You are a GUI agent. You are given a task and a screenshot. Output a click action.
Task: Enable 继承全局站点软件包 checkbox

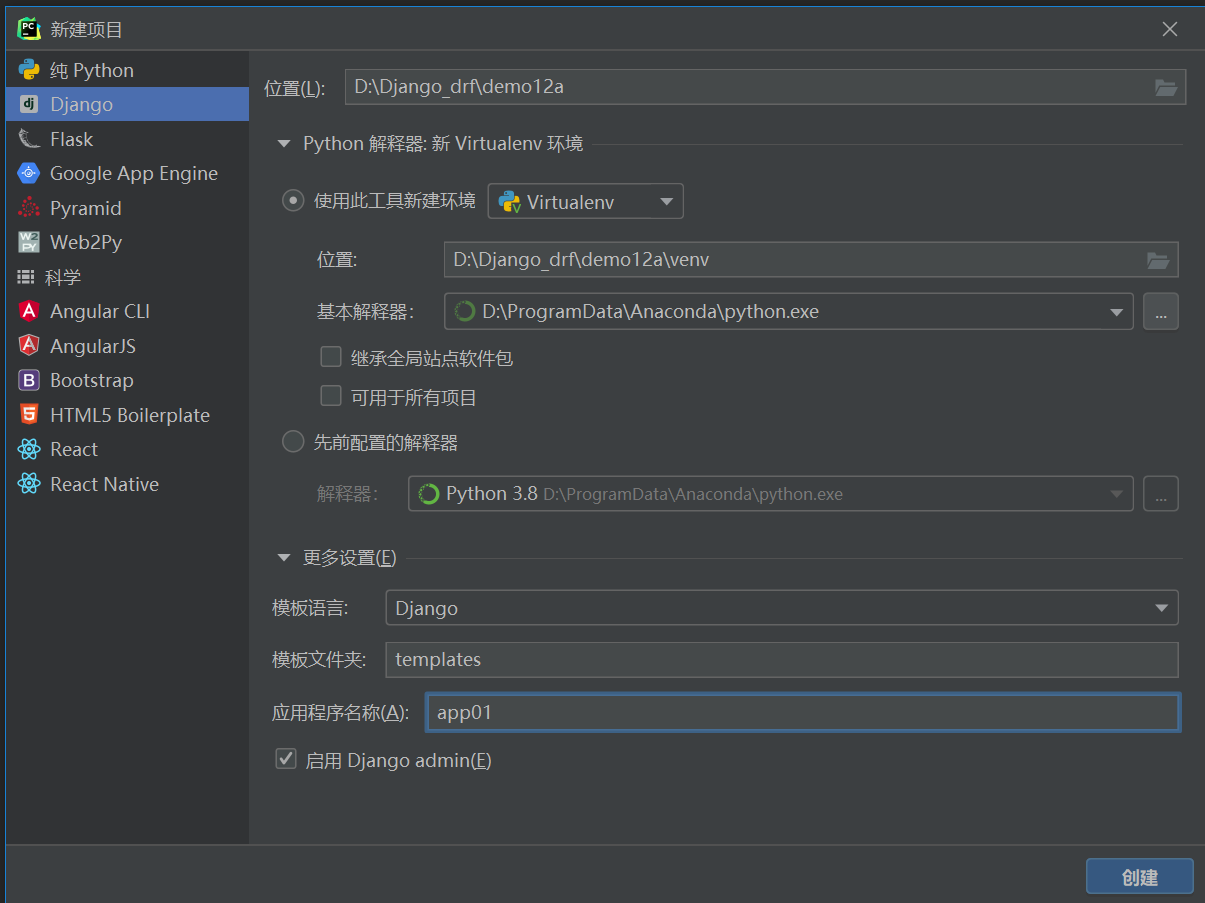click(x=331, y=356)
